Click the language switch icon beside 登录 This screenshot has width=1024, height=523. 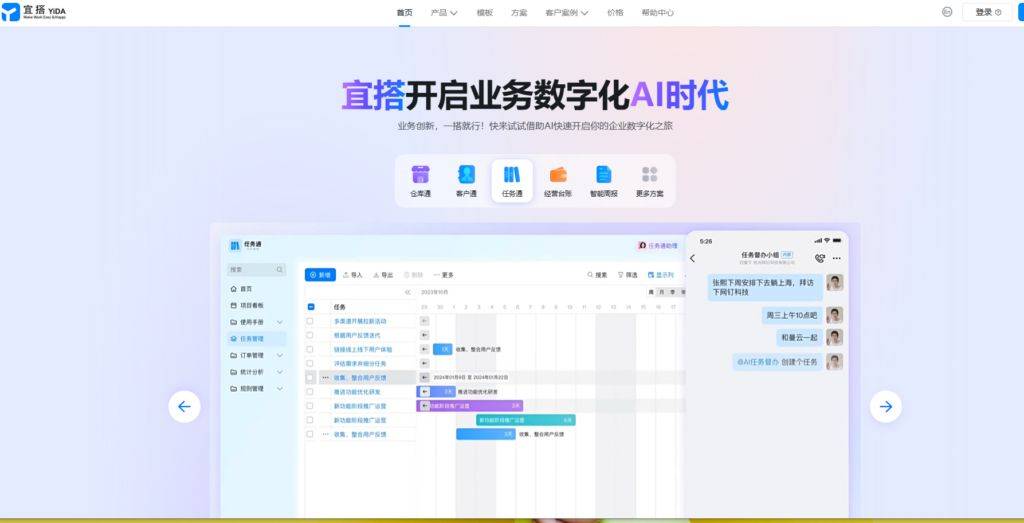947,12
